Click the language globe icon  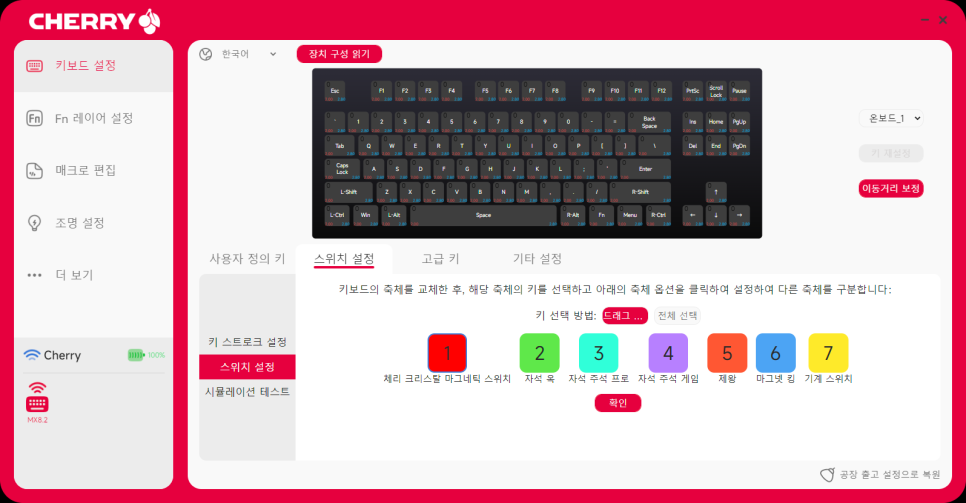pyautogui.click(x=206, y=54)
